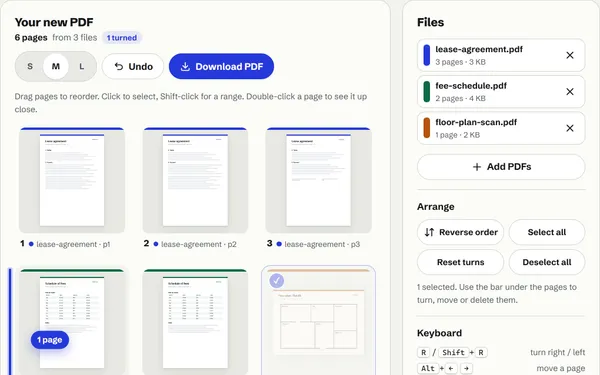Click the orange color bar of floor-plan-scan.pdf
Viewport: 600px width, 375px height.
point(427,128)
